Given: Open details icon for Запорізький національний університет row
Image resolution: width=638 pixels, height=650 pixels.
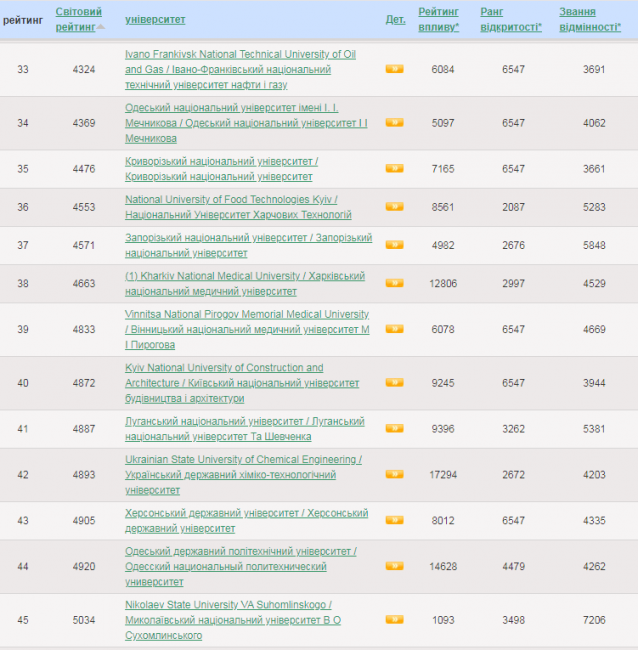Looking at the screenshot, I should point(394,245).
